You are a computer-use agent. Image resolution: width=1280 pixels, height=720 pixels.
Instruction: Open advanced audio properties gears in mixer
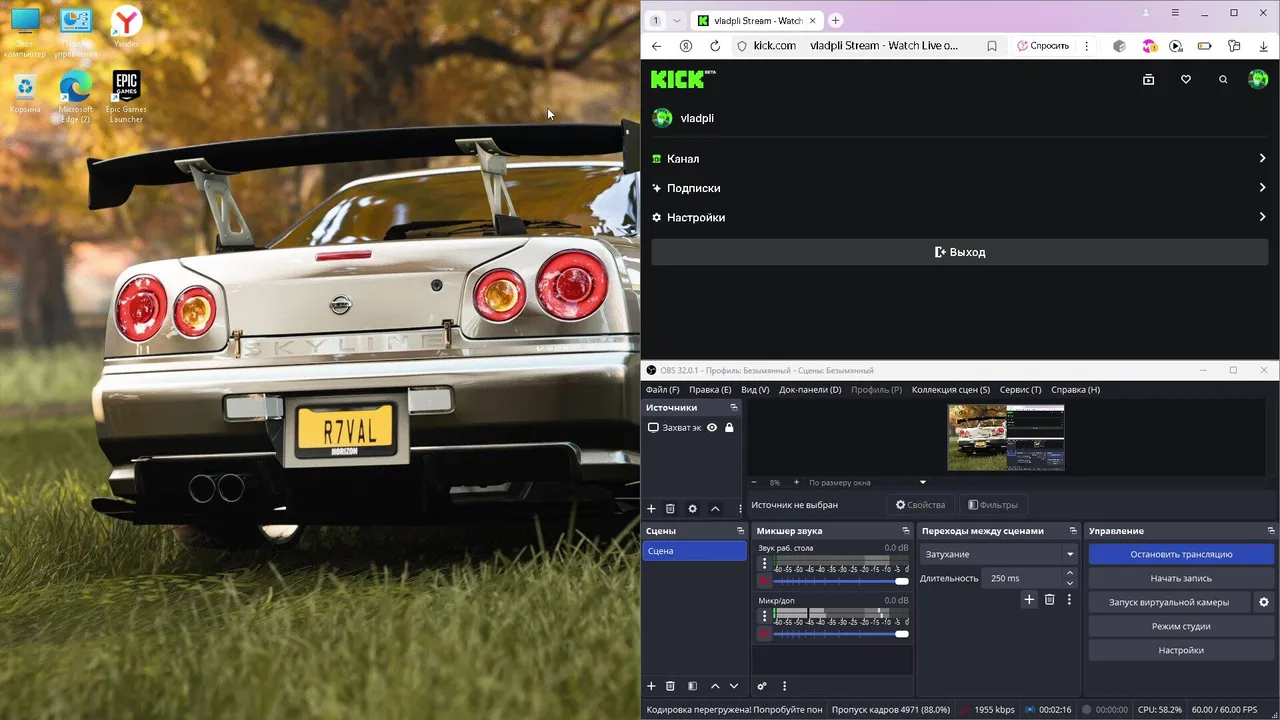pyautogui.click(x=762, y=686)
